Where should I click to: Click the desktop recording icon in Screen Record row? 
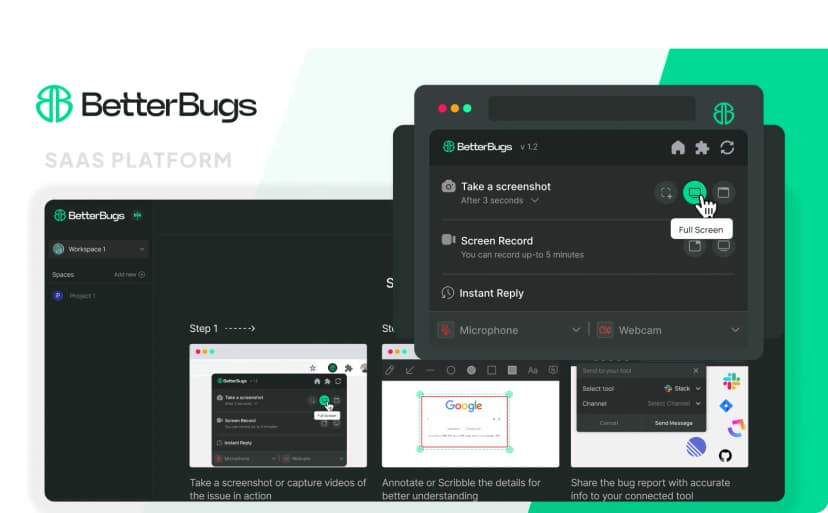tap(723, 246)
